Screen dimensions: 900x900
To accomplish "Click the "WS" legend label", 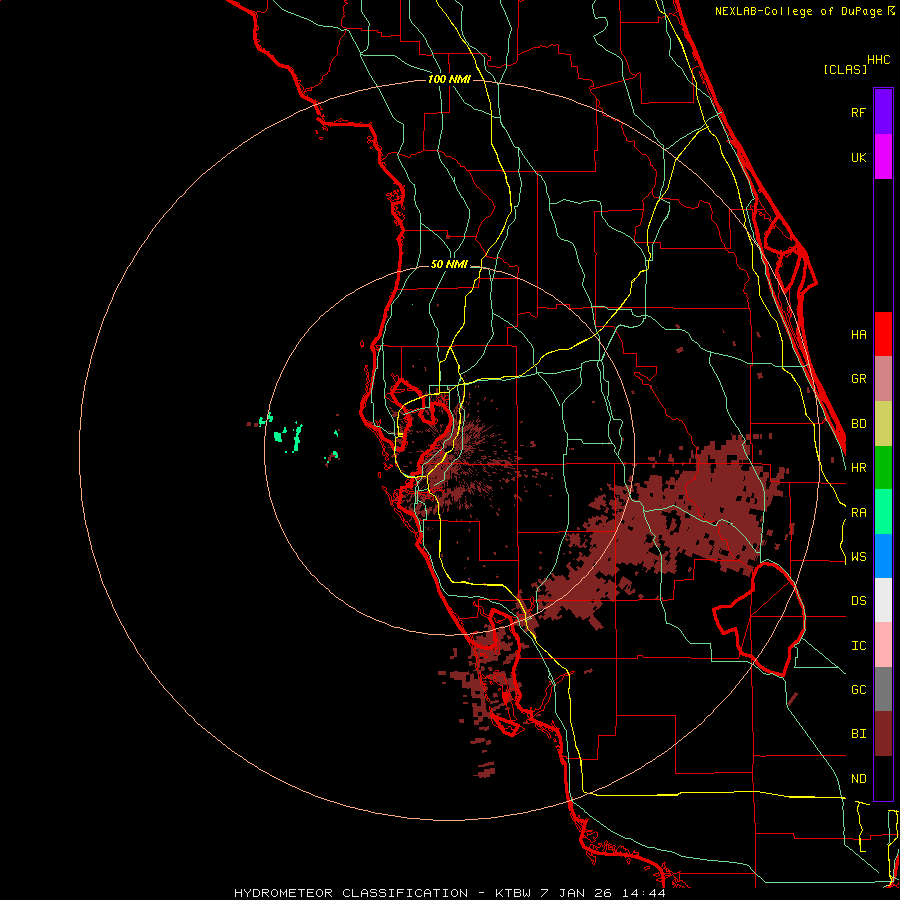I will tap(858, 557).
